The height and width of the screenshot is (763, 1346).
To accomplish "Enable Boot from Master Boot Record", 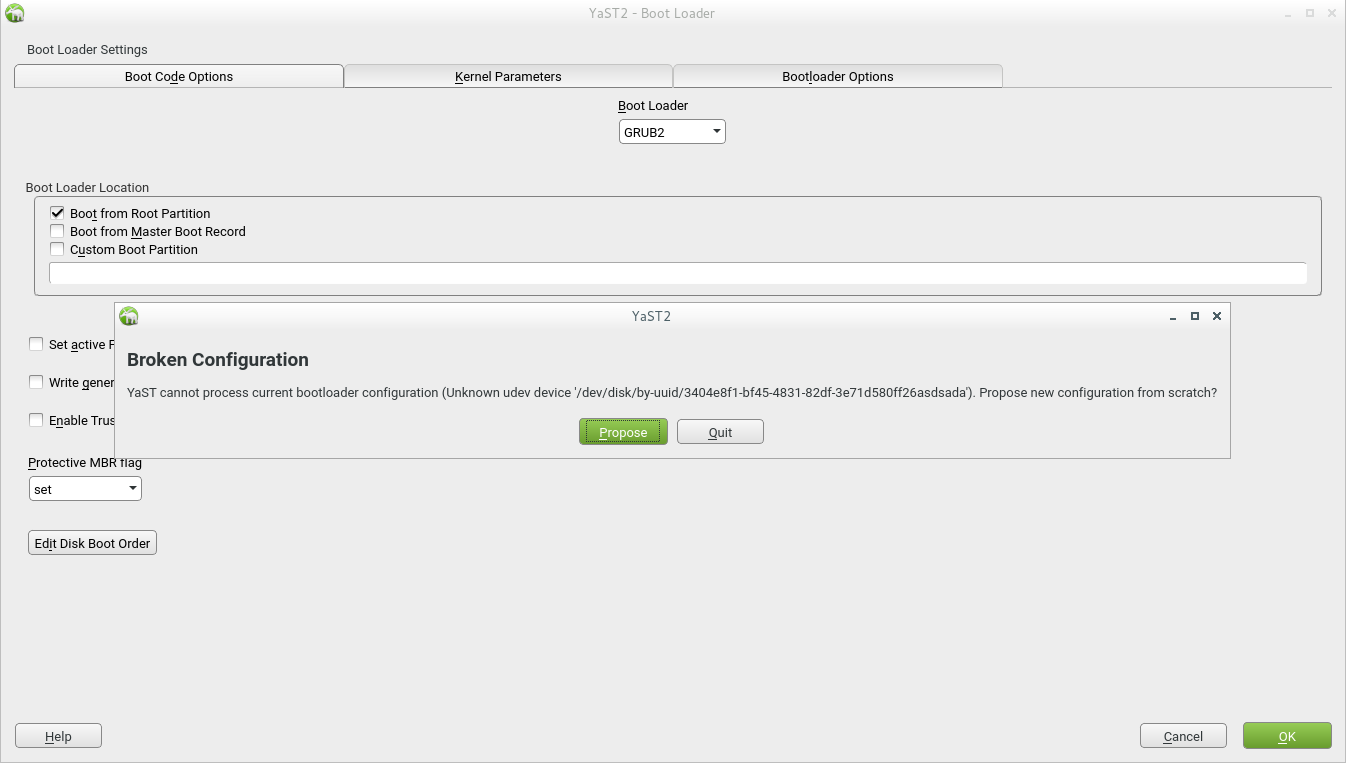I will pyautogui.click(x=57, y=231).
